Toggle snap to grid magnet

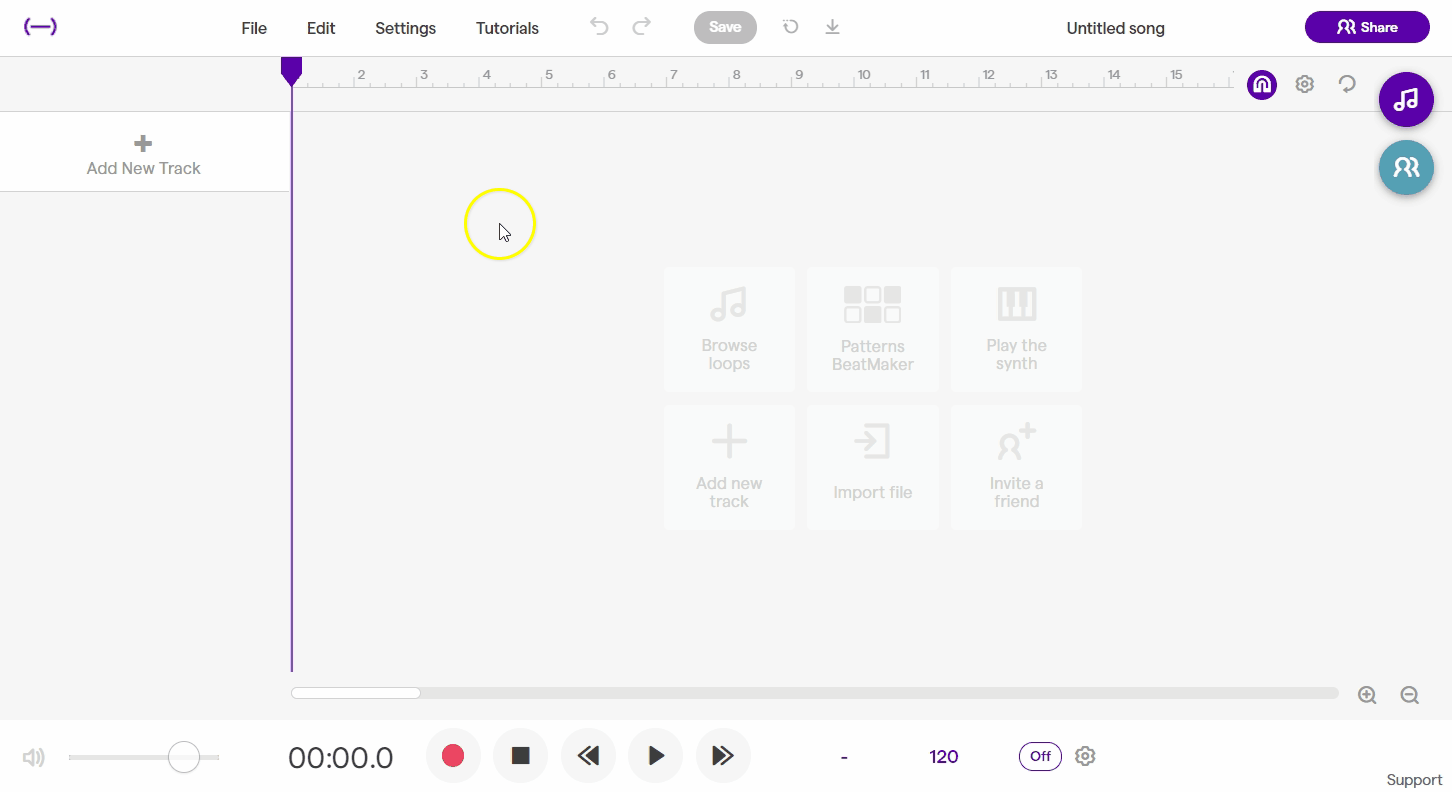[x=1261, y=84]
